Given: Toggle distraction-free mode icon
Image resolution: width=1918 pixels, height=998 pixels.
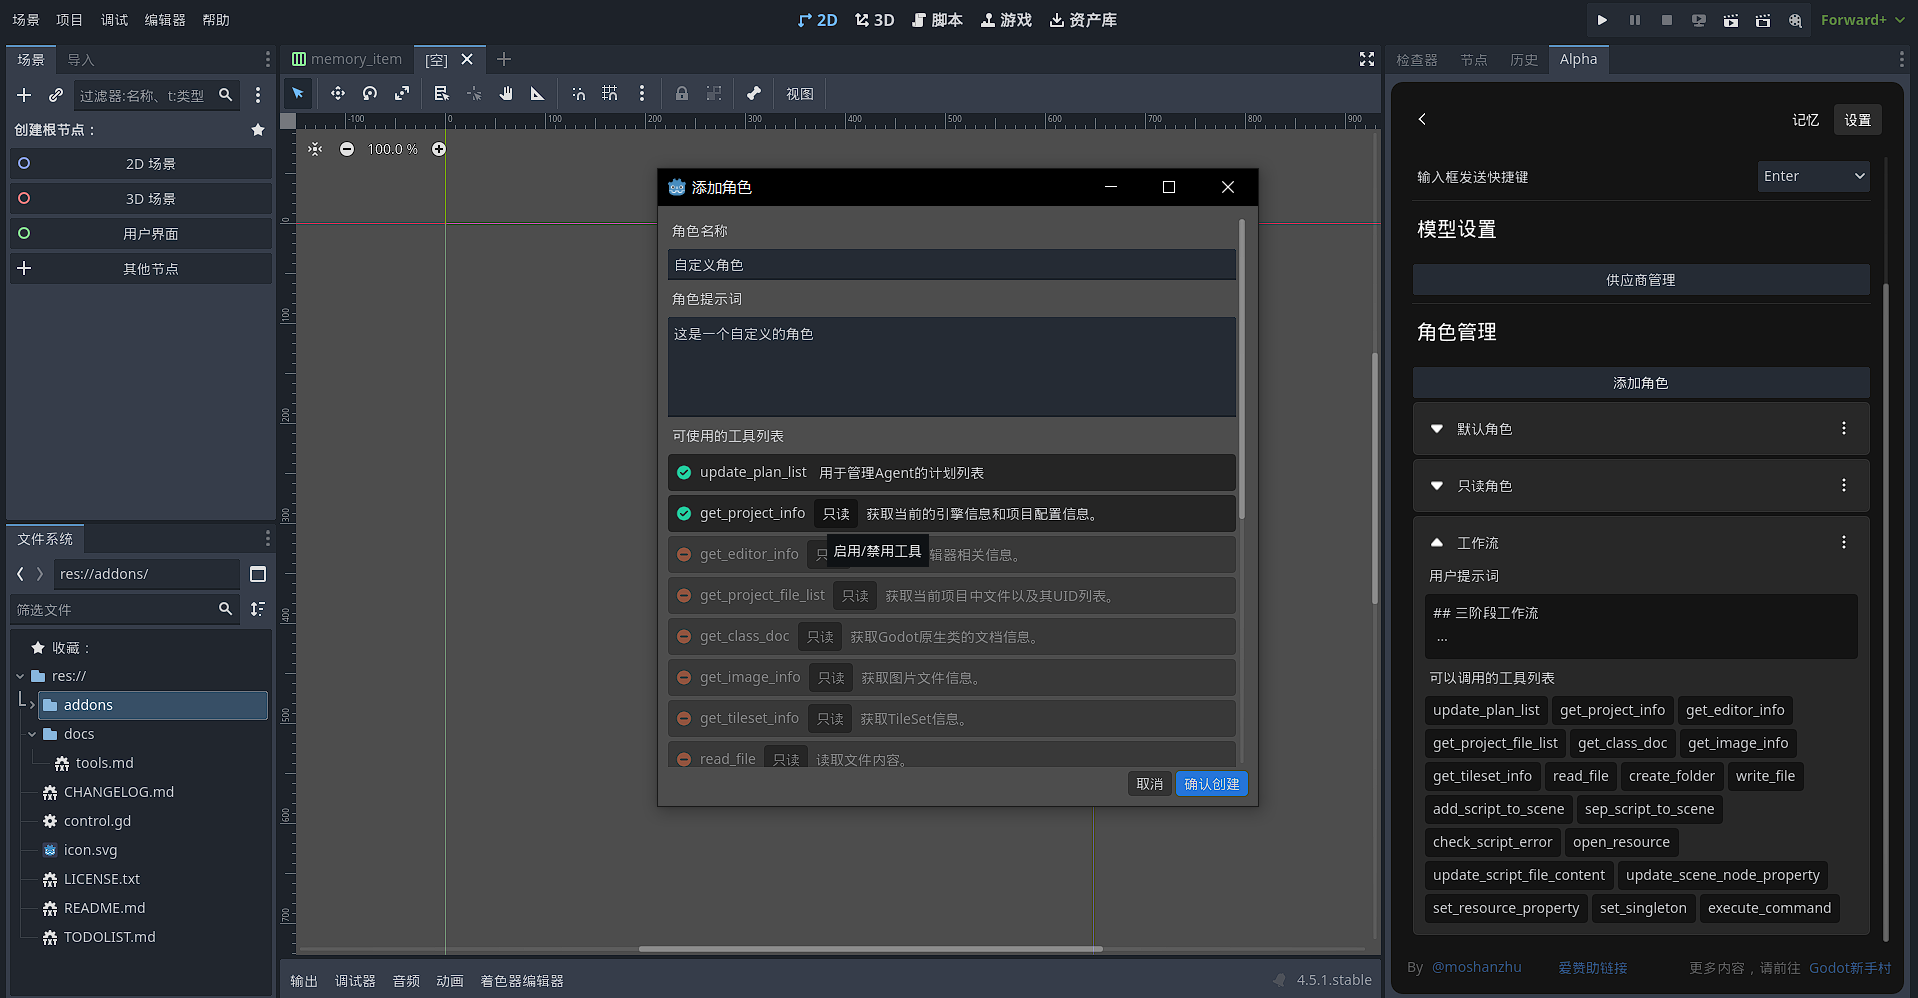Looking at the screenshot, I should click(x=1366, y=60).
